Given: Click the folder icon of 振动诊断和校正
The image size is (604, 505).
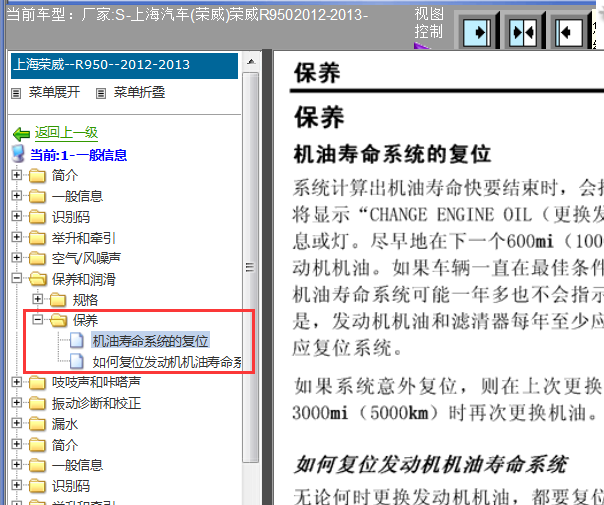Looking at the screenshot, I should [37, 403].
